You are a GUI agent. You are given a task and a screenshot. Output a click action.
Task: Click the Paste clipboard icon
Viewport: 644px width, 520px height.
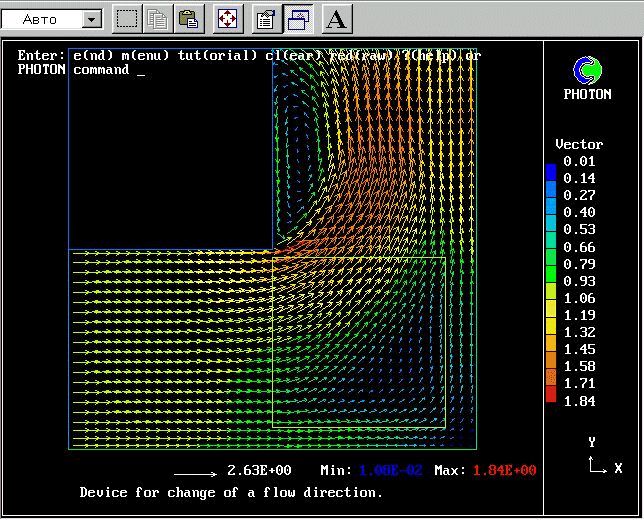[189, 19]
